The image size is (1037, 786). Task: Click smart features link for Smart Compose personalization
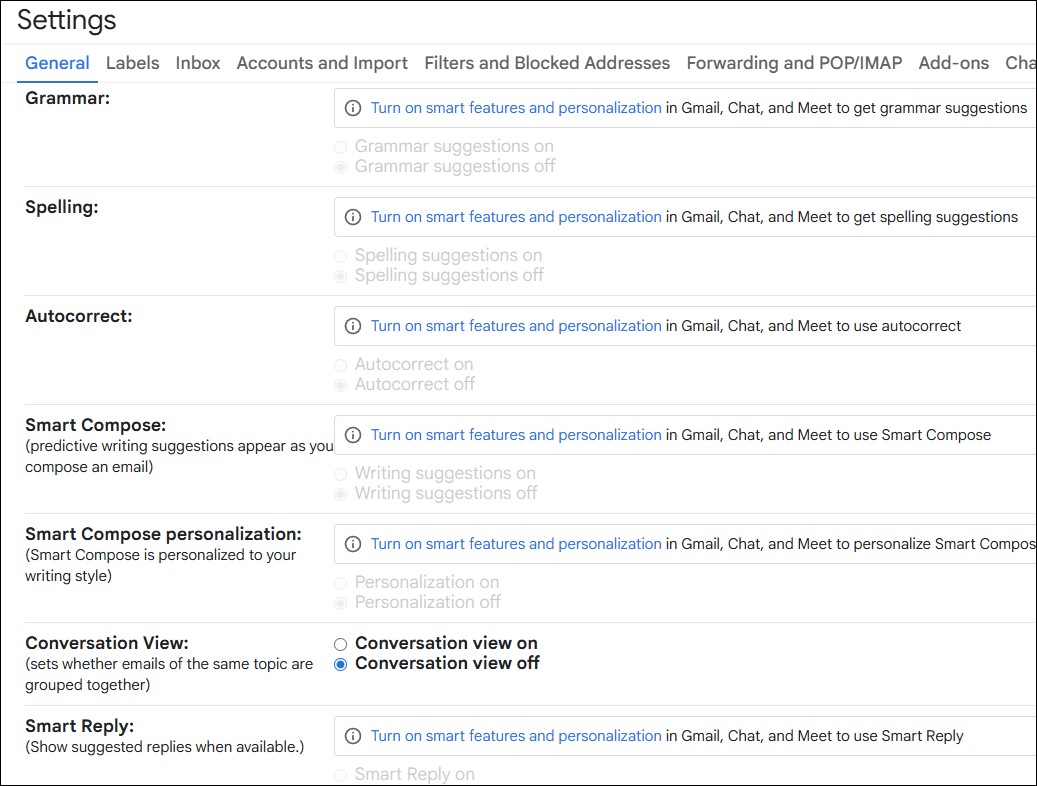coord(516,544)
